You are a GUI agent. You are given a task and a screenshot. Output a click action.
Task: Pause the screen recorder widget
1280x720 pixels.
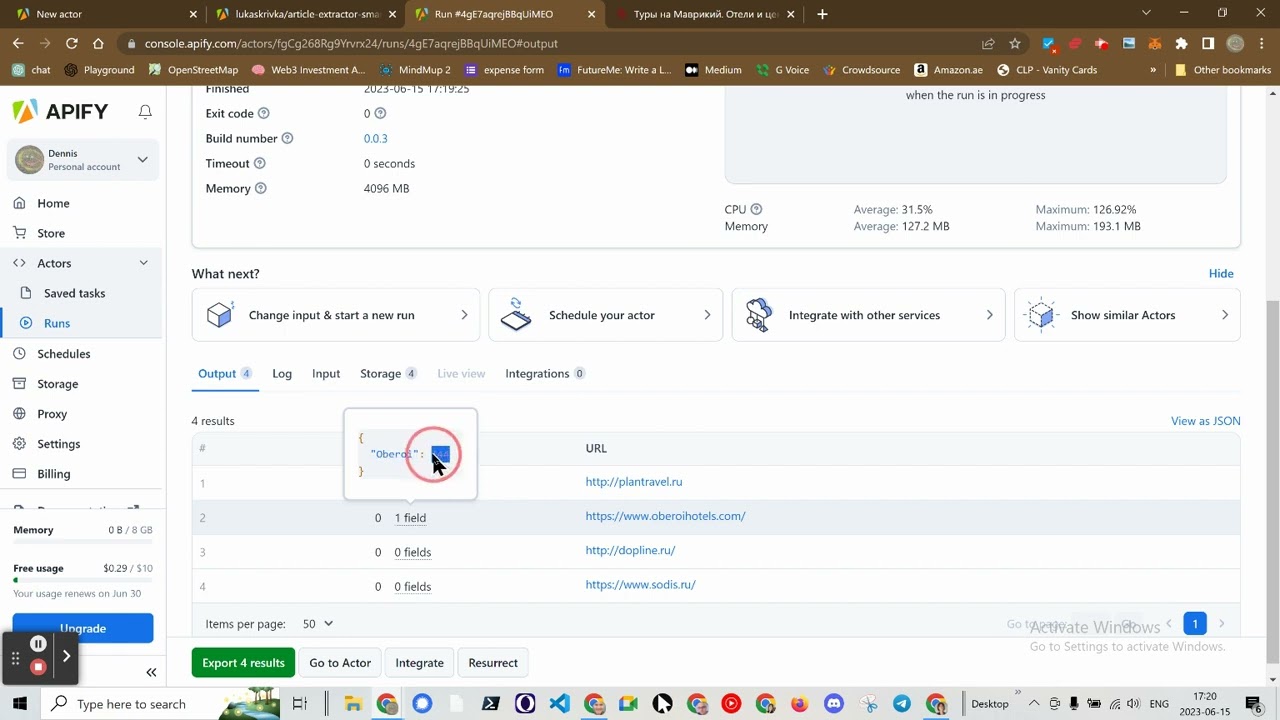[37, 643]
